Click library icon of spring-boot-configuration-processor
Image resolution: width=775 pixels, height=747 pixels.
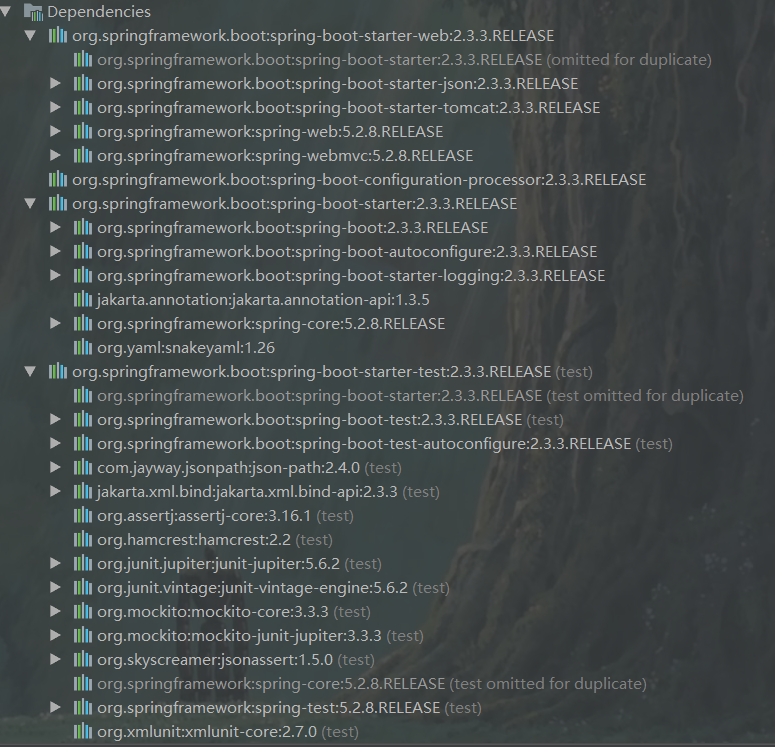pyautogui.click(x=58, y=179)
